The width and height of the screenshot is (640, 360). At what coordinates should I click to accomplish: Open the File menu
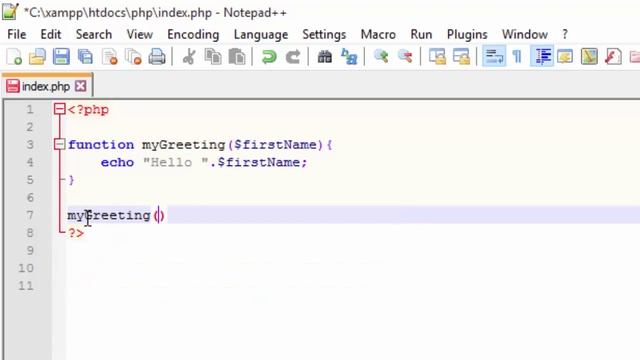[17, 34]
